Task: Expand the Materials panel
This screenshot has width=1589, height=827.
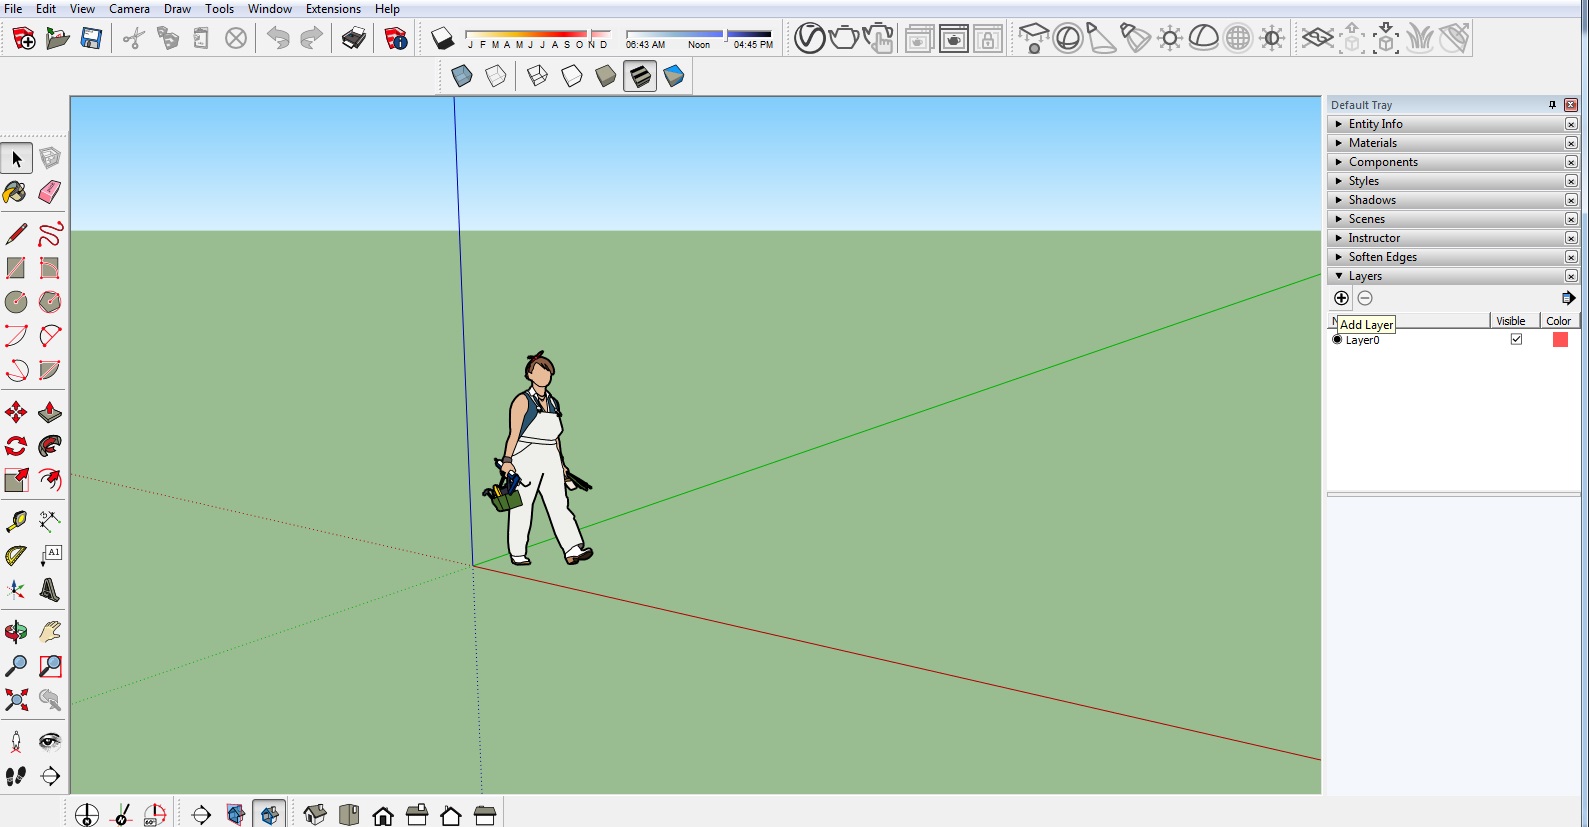Action: point(1453,143)
